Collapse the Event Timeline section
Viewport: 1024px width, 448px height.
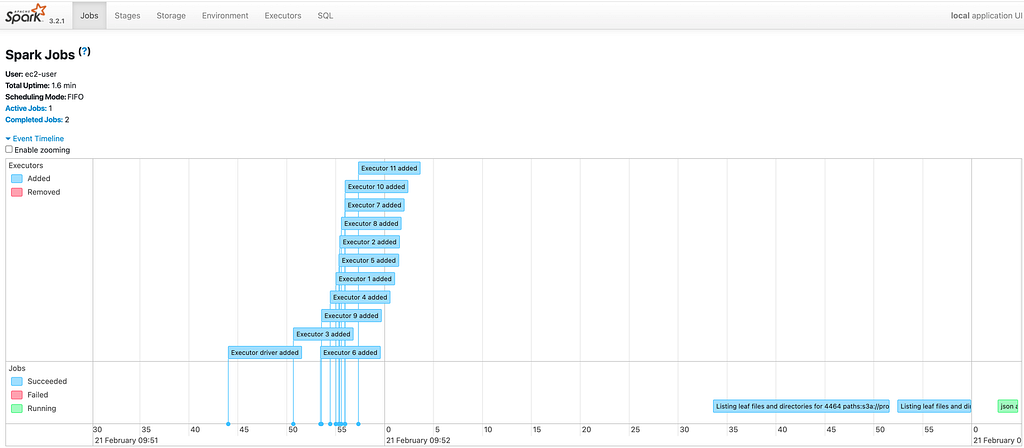point(35,138)
